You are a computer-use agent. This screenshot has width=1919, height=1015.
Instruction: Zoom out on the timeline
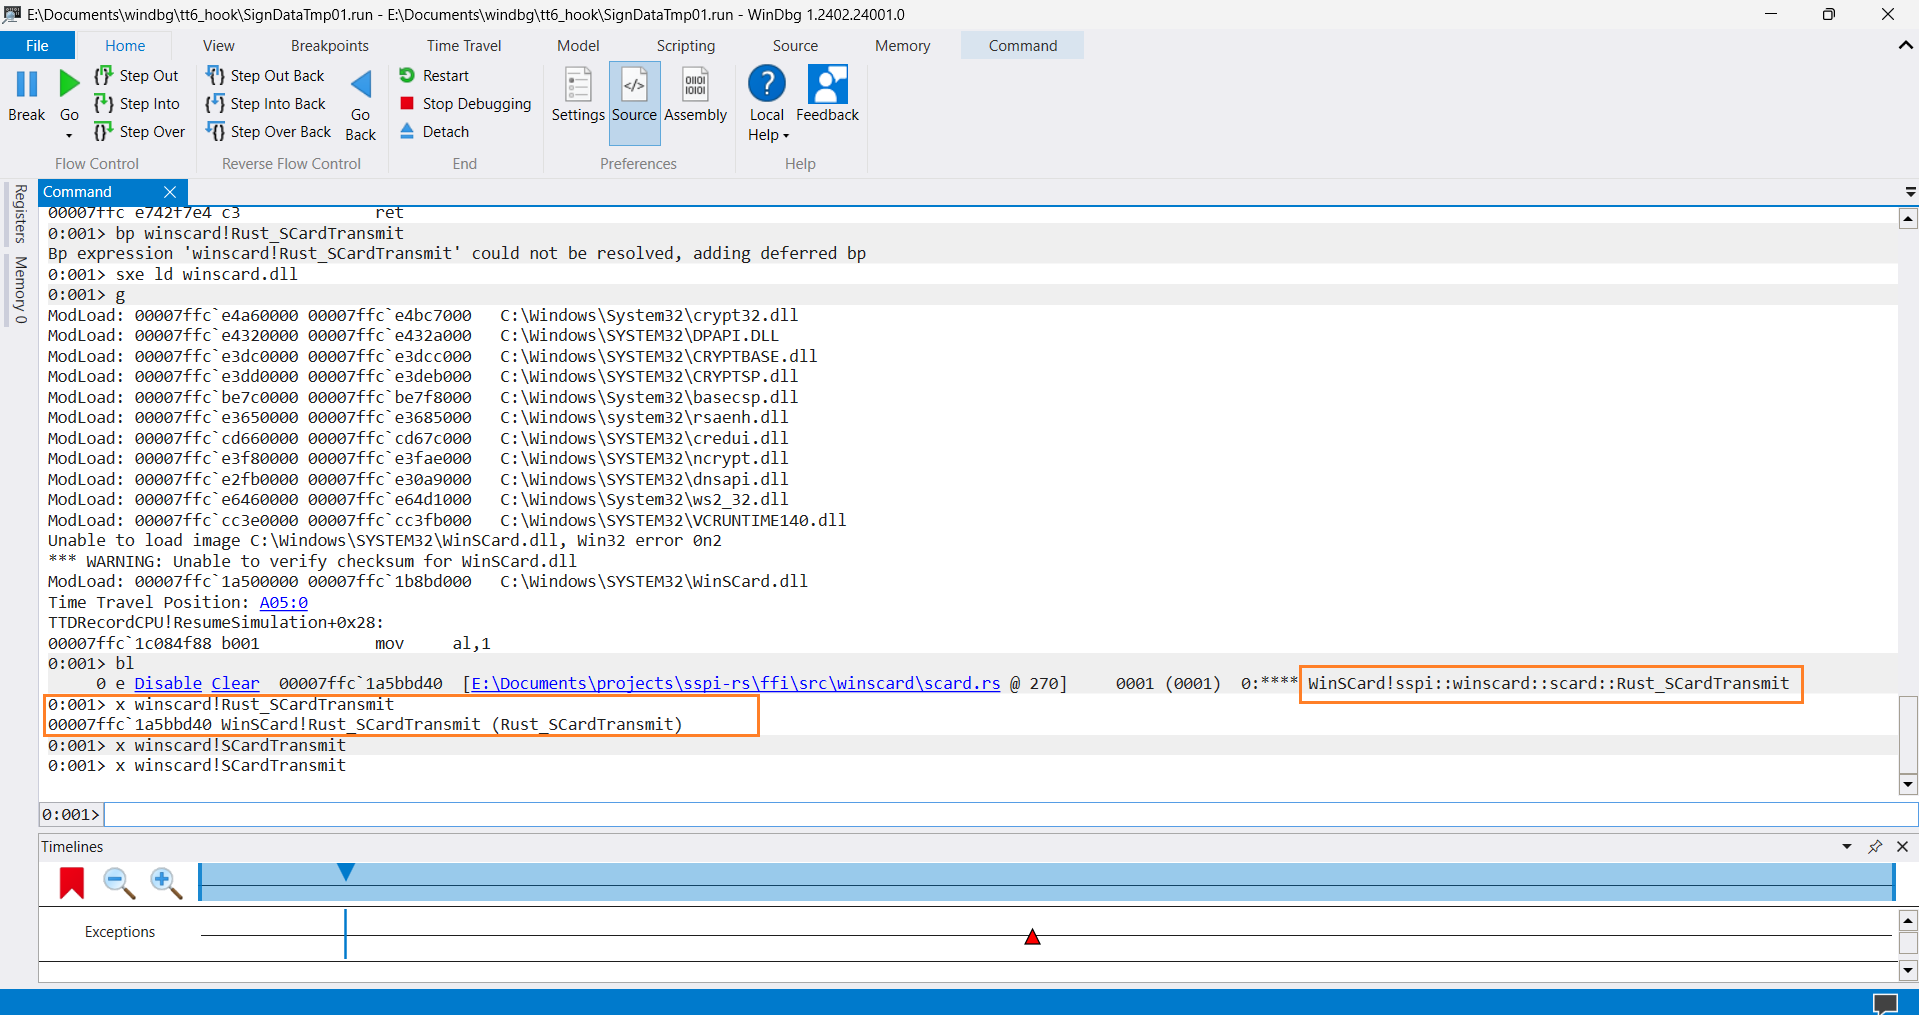(119, 883)
